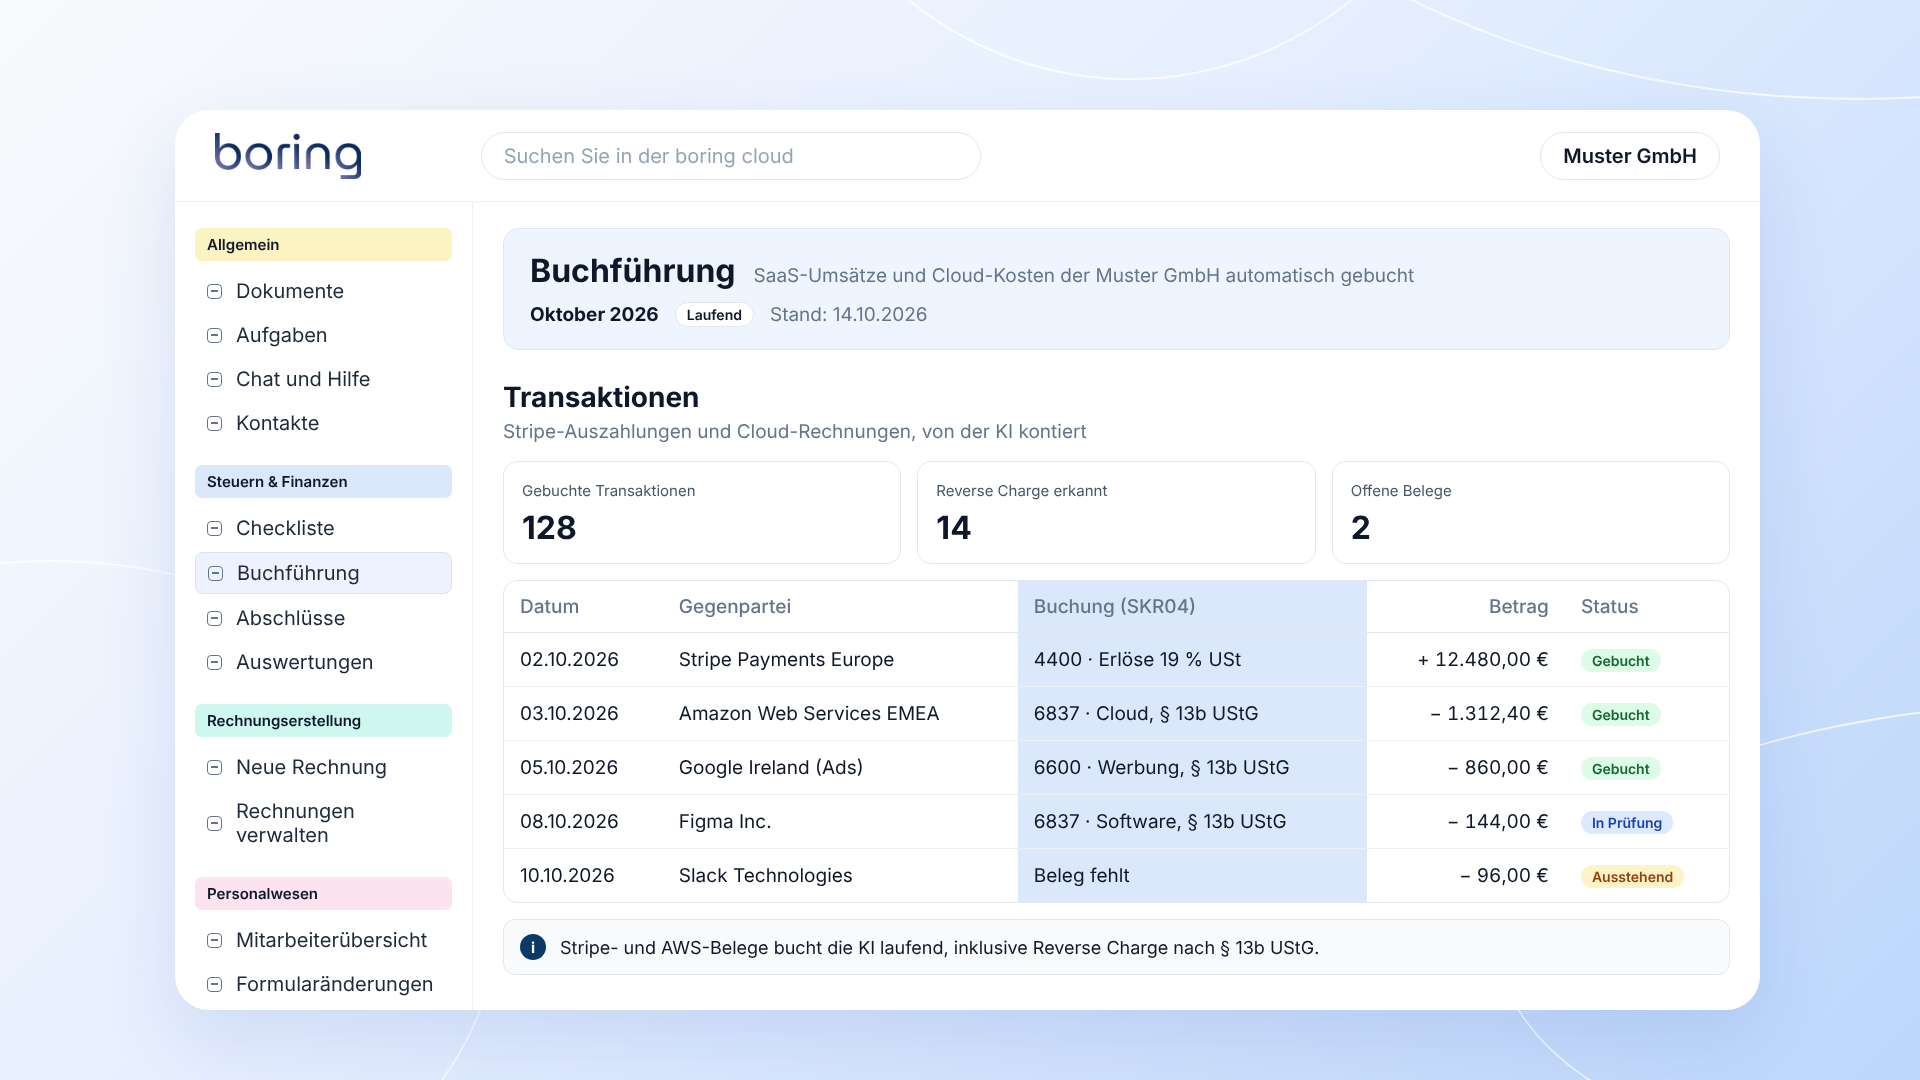Click the icon beside Kontakte
1920x1080 pixels.
(214, 423)
